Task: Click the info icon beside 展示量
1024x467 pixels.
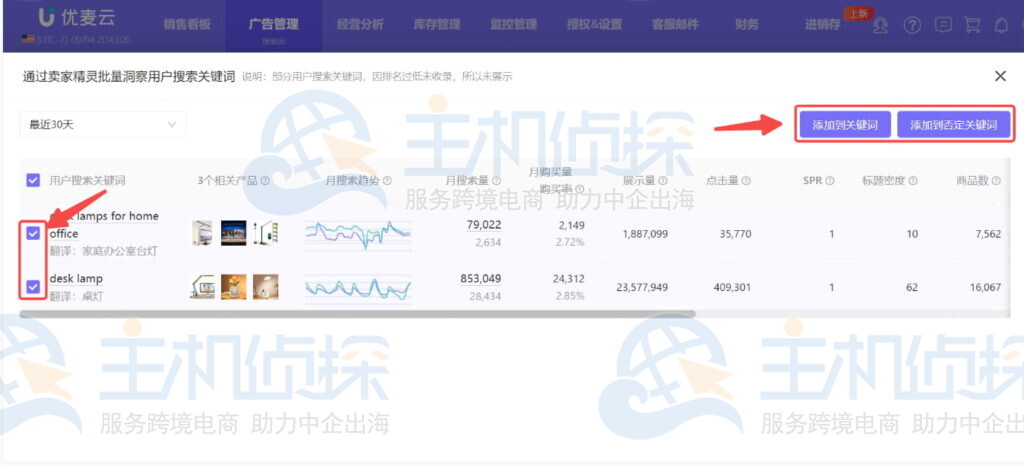Action: pos(663,181)
